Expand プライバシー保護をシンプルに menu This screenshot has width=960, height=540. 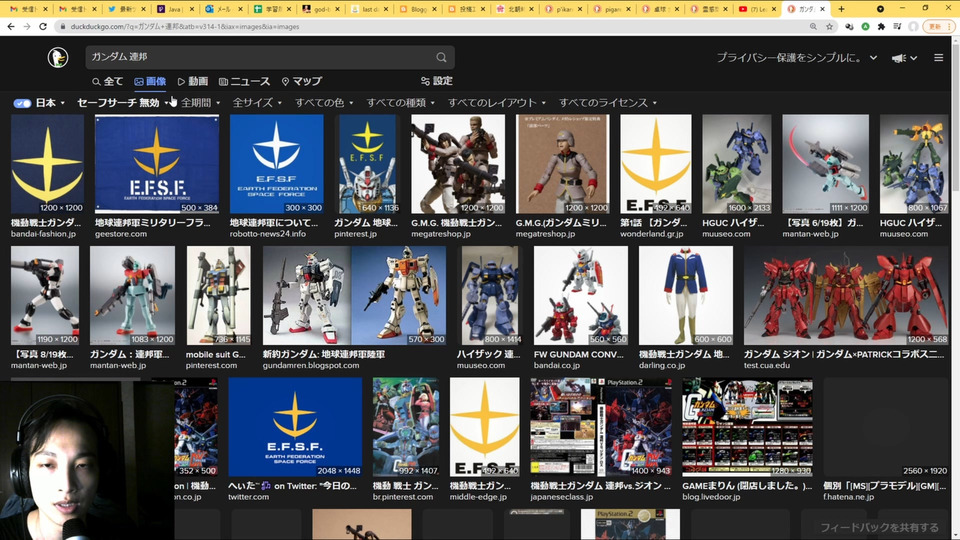[797, 58]
